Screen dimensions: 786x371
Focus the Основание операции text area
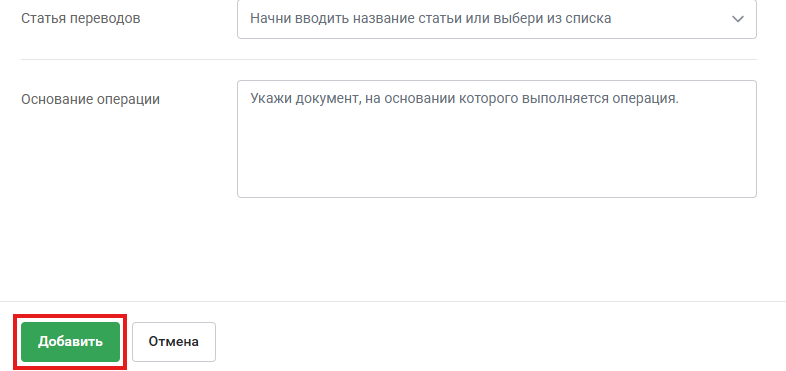pyautogui.click(x=497, y=139)
